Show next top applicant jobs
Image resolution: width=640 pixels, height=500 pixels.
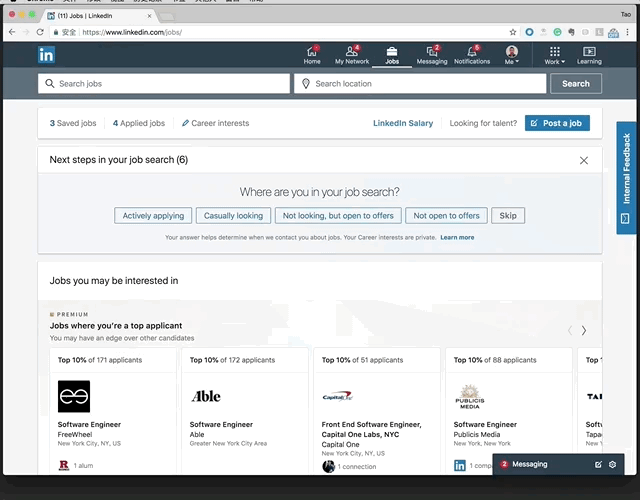(584, 330)
